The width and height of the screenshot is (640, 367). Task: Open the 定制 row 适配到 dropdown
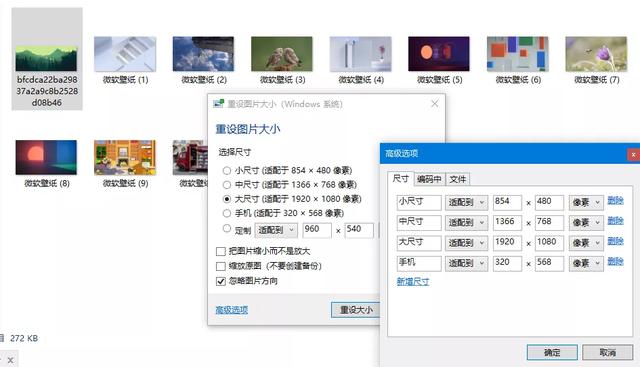tap(276, 230)
